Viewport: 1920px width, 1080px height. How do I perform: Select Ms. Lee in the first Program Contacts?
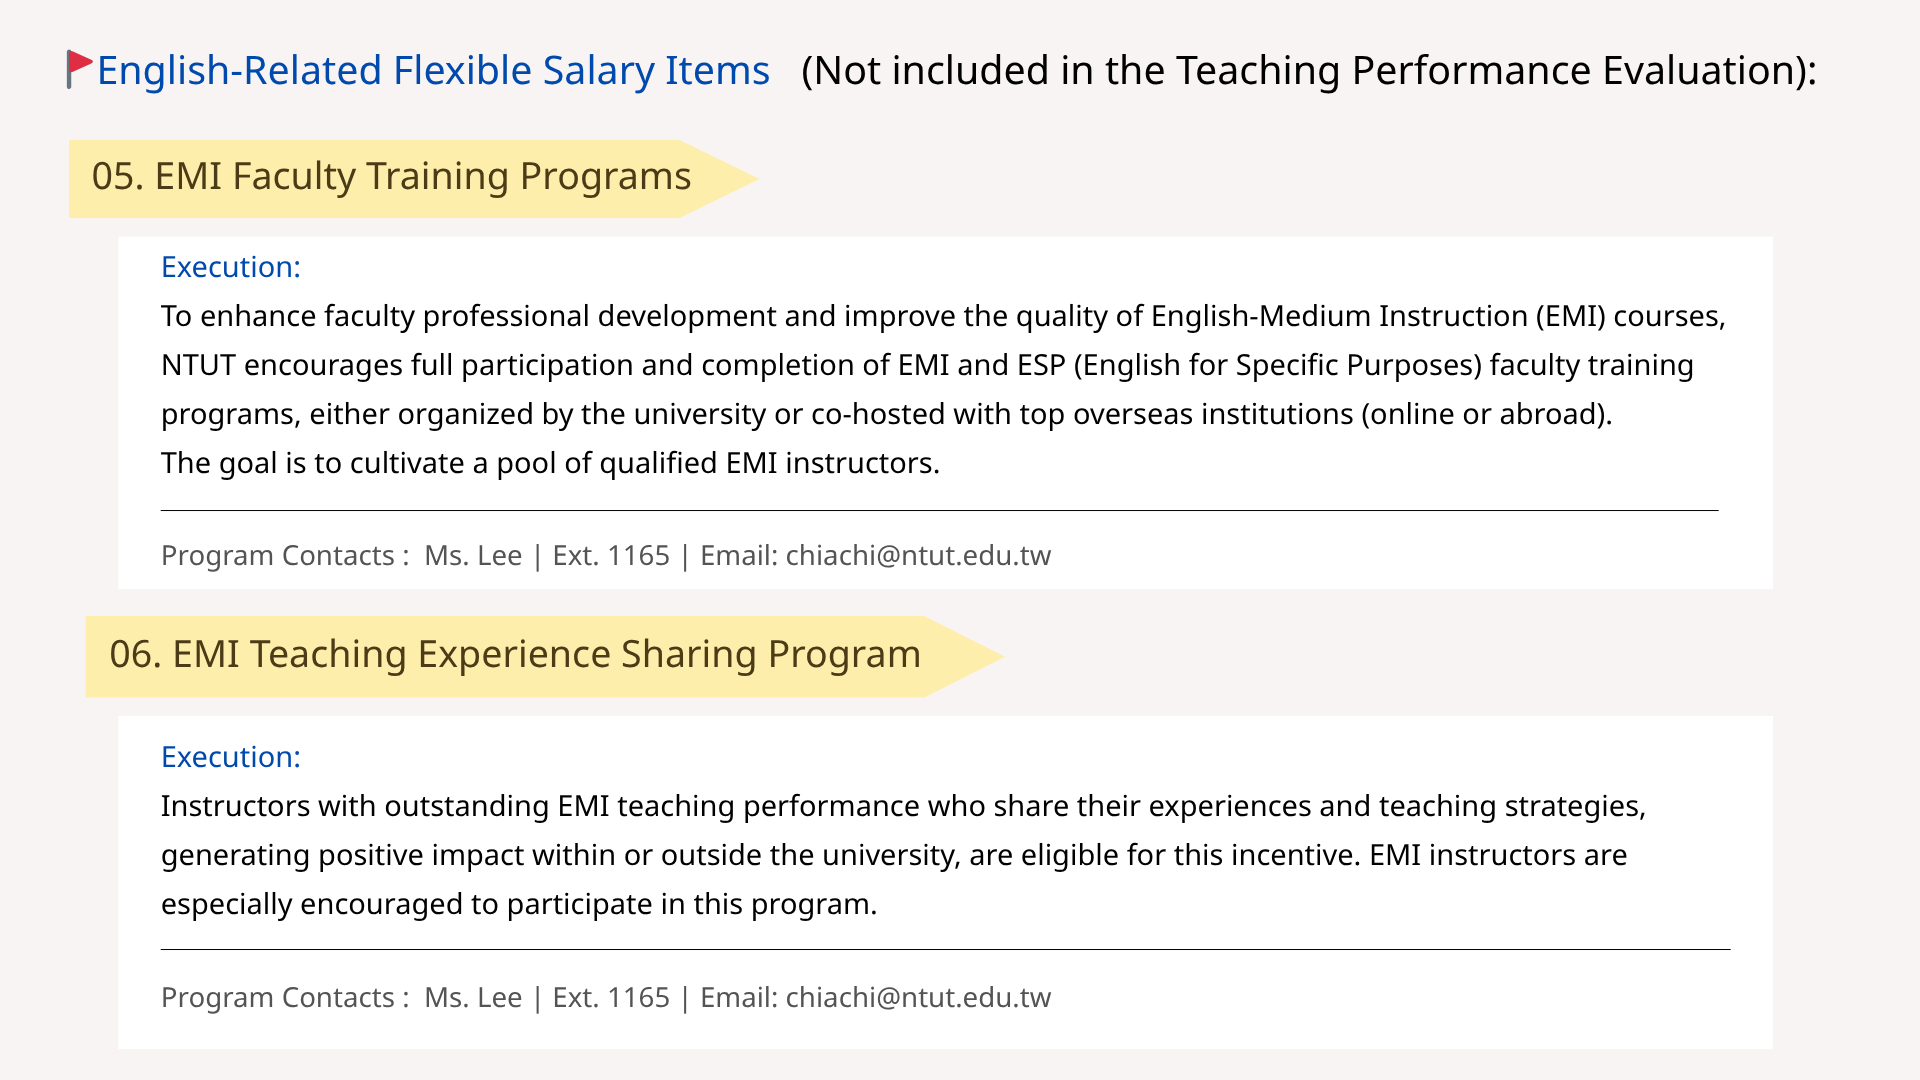click(473, 555)
